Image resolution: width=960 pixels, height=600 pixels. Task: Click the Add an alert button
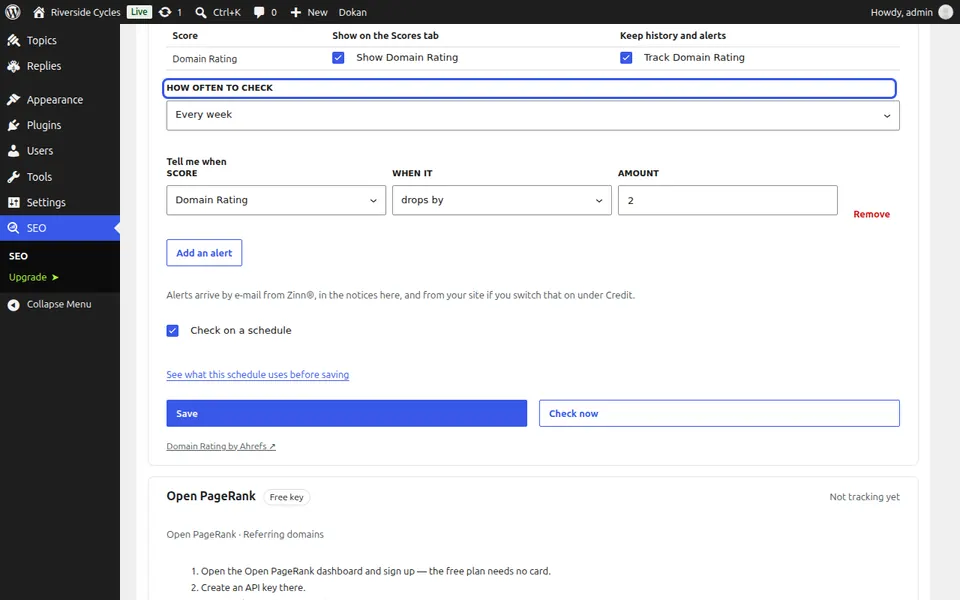tap(204, 253)
